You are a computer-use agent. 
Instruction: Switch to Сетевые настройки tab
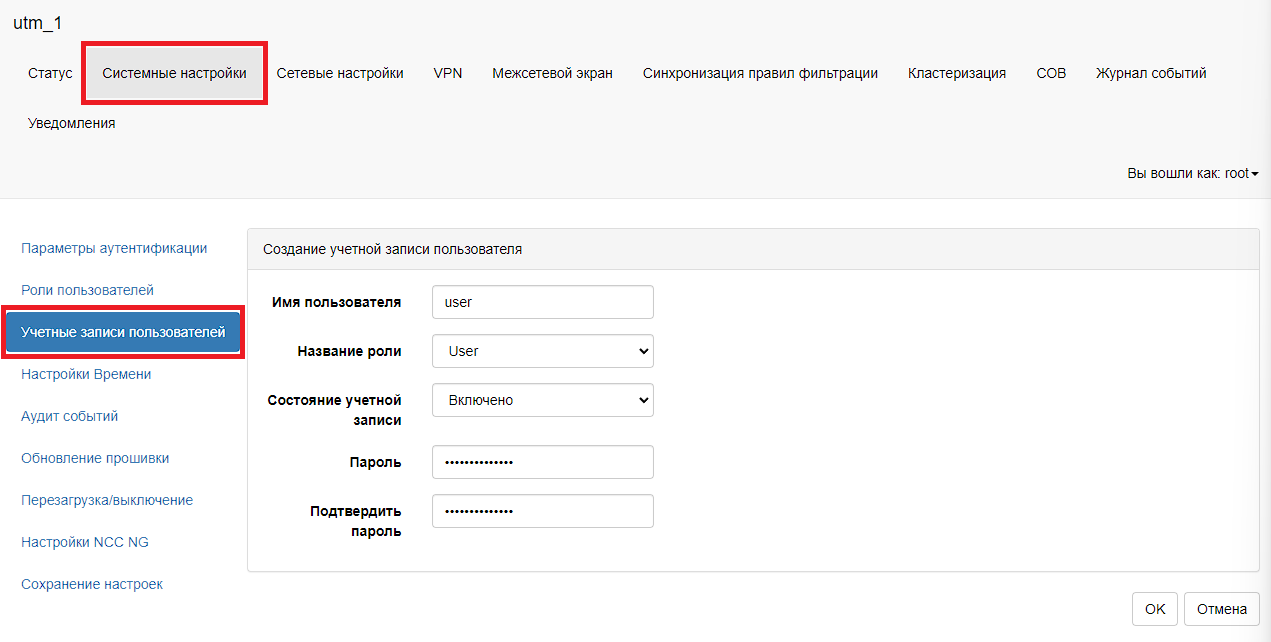pyautogui.click(x=340, y=73)
